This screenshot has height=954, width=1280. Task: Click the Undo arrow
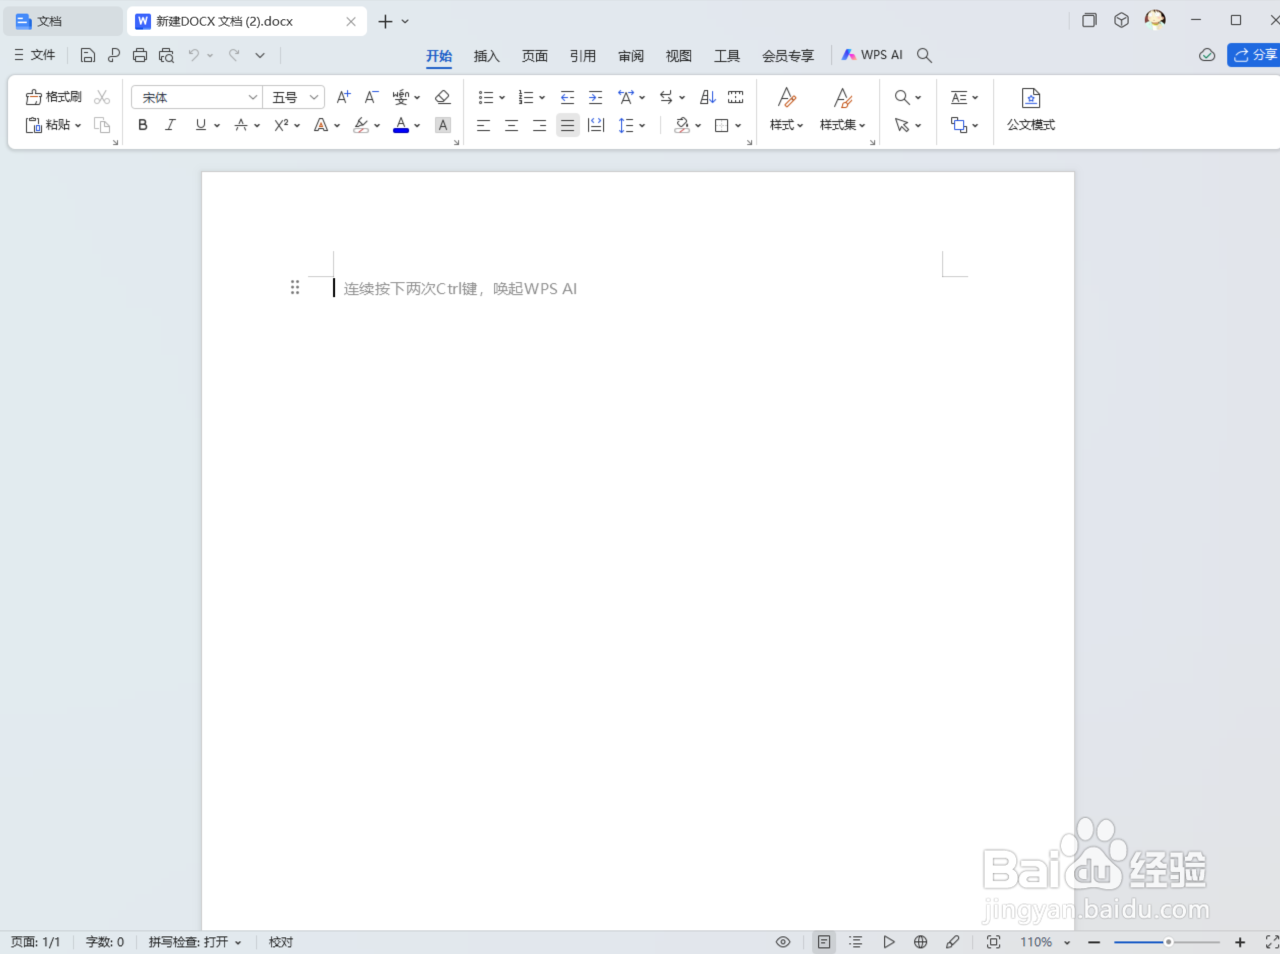coord(194,55)
